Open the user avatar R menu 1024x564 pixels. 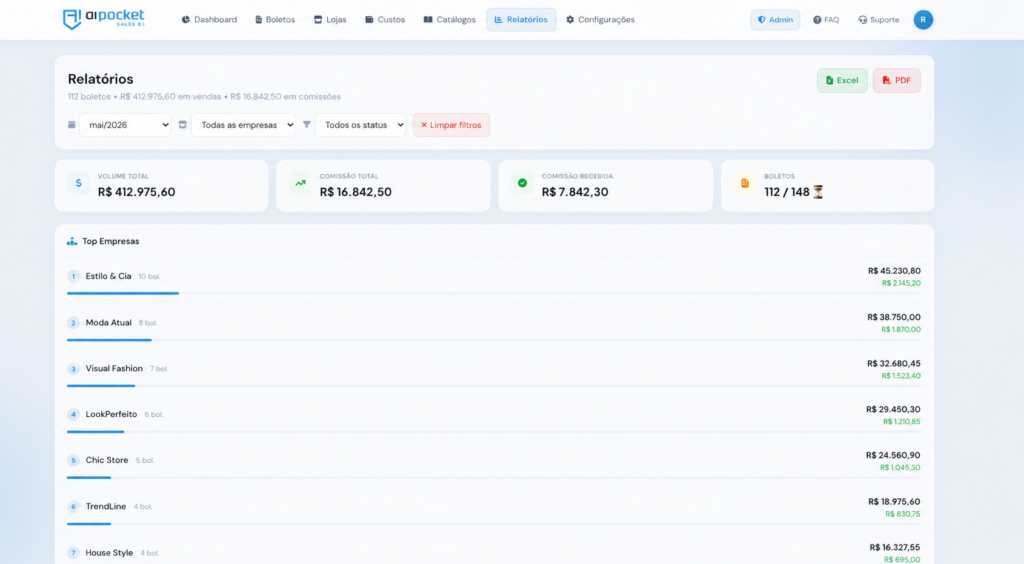923,20
